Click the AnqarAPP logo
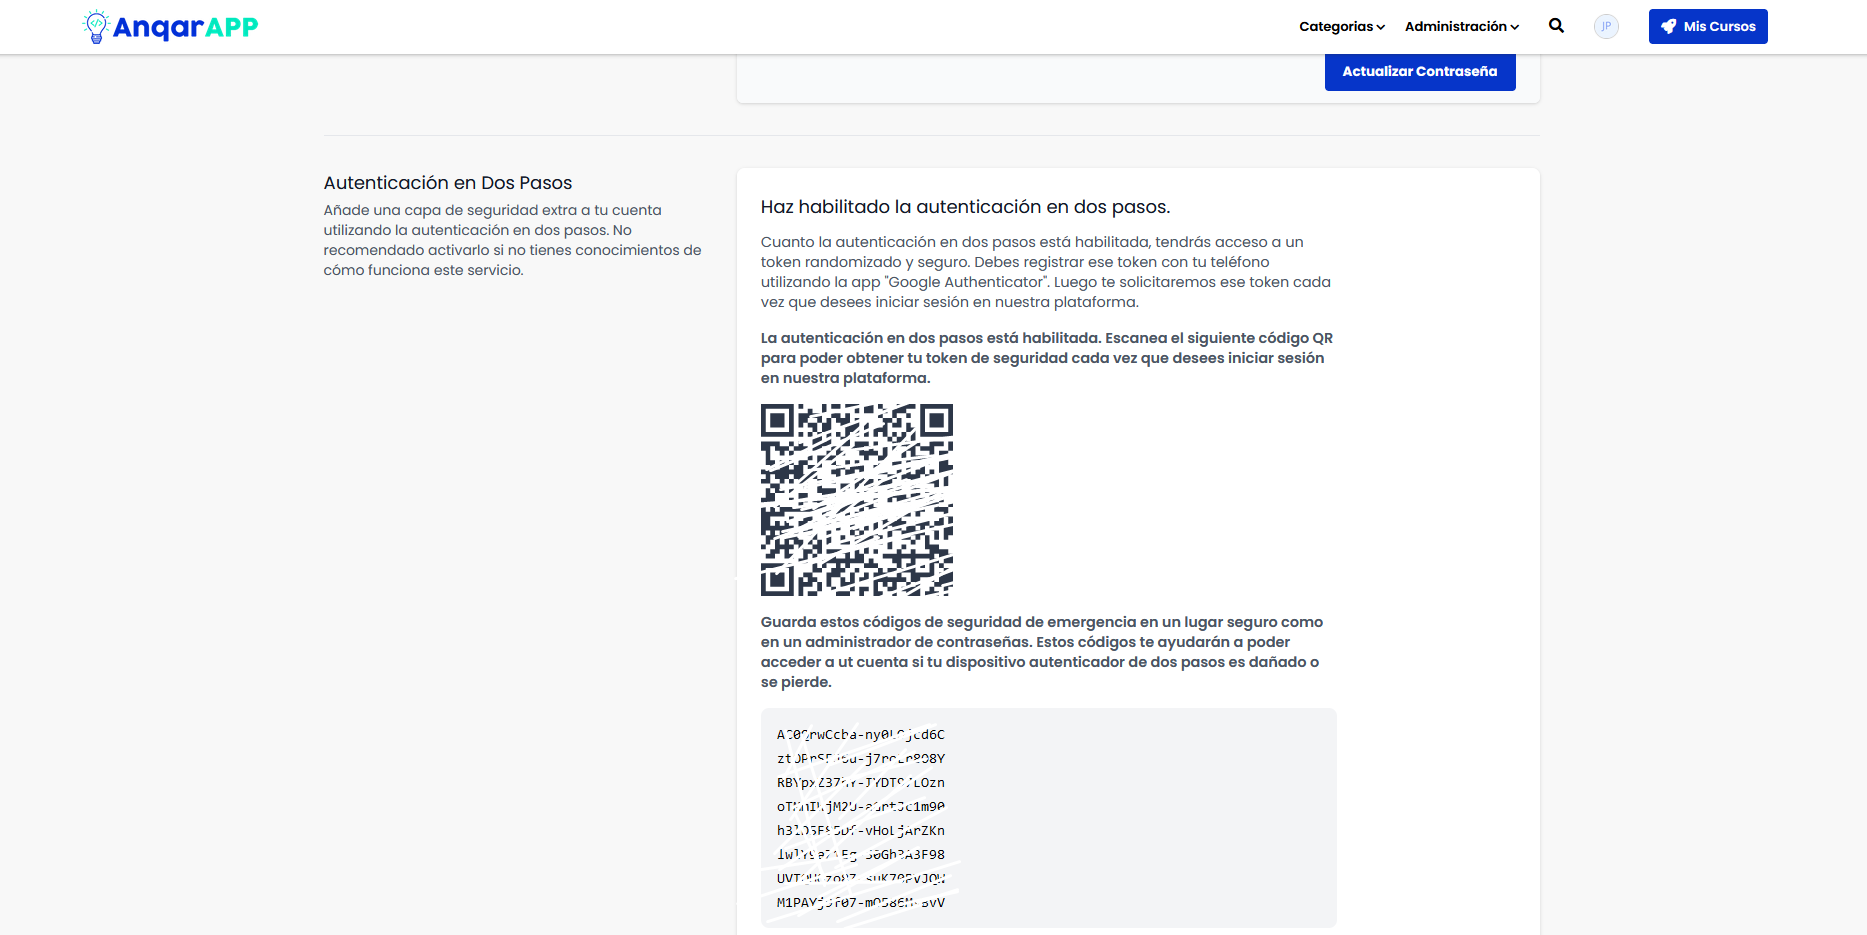1867x935 pixels. pos(170,27)
